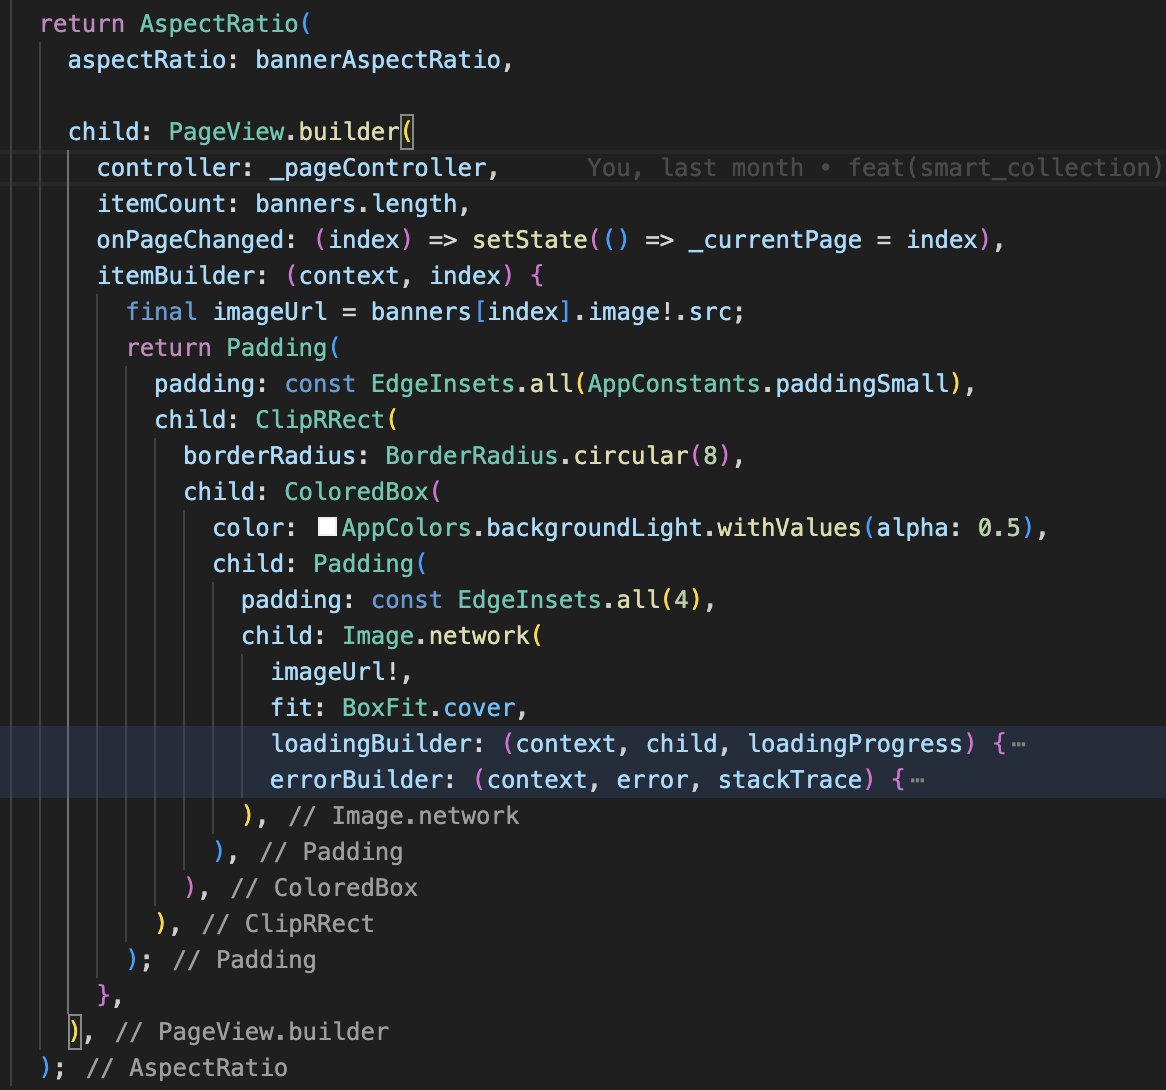This screenshot has width=1166, height=1090.
Task: Click the '// PageView.builder' closing comment
Action: click(252, 1033)
